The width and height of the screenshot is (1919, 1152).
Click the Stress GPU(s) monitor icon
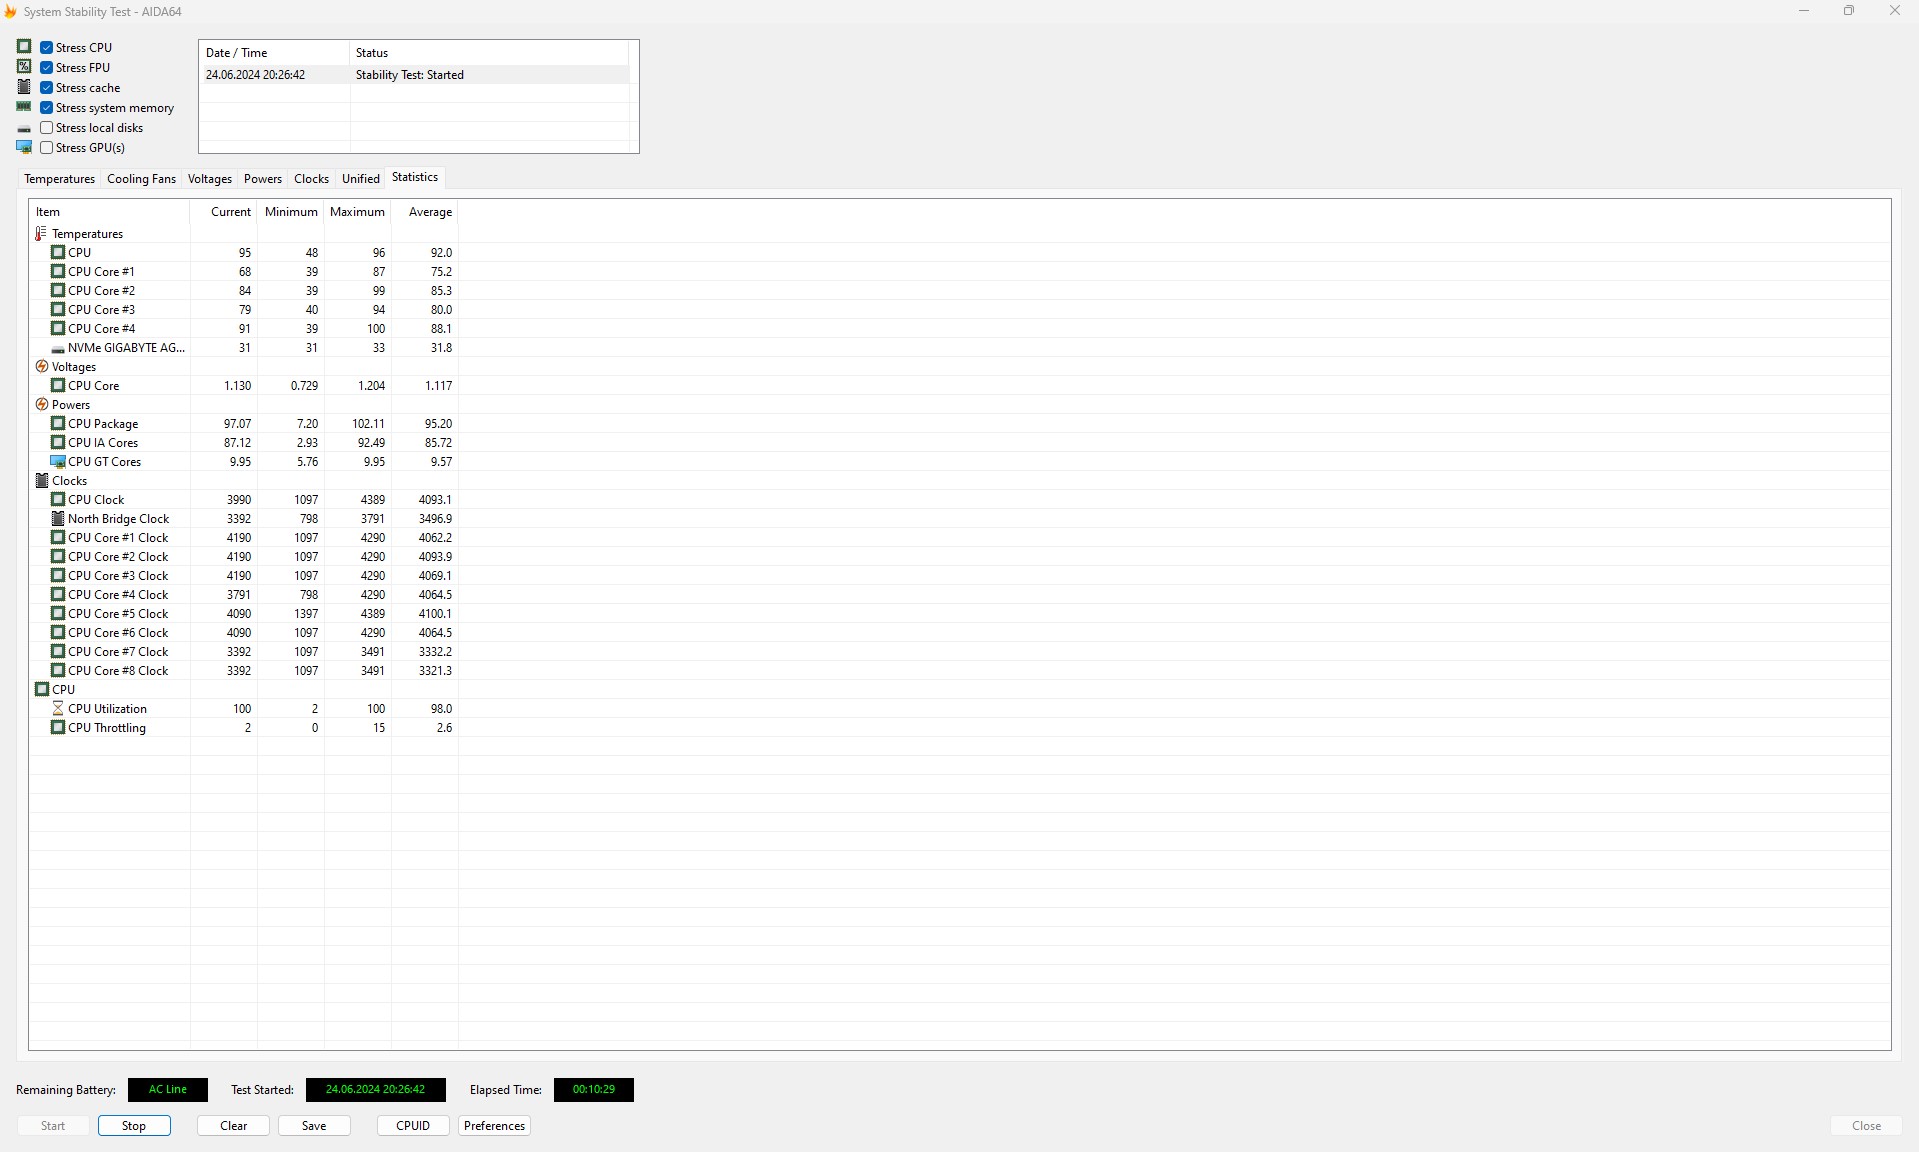24,147
